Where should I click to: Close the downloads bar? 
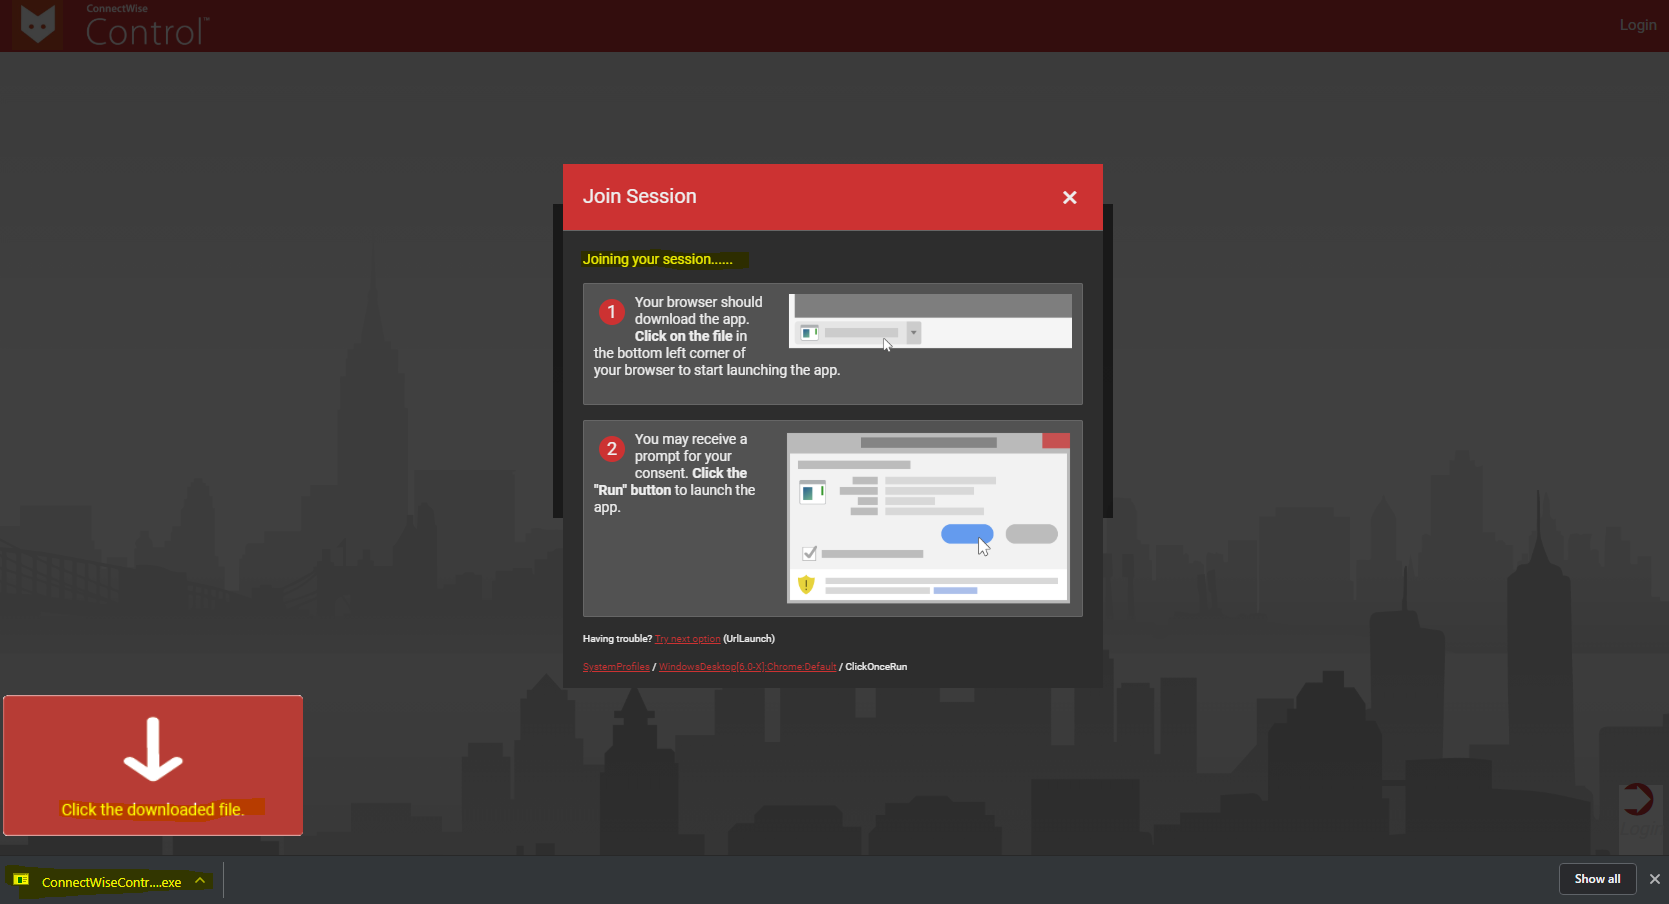pyautogui.click(x=1654, y=879)
